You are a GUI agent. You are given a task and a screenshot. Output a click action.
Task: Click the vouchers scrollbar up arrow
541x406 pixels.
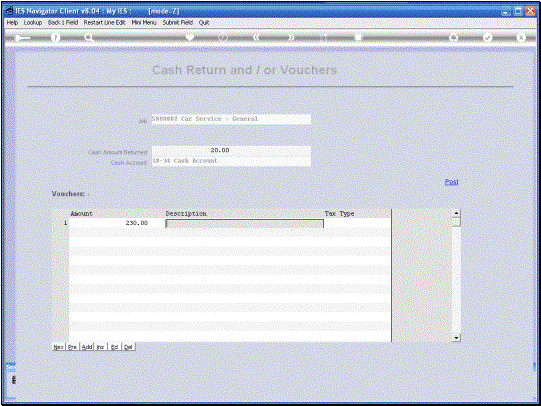tap(456, 213)
